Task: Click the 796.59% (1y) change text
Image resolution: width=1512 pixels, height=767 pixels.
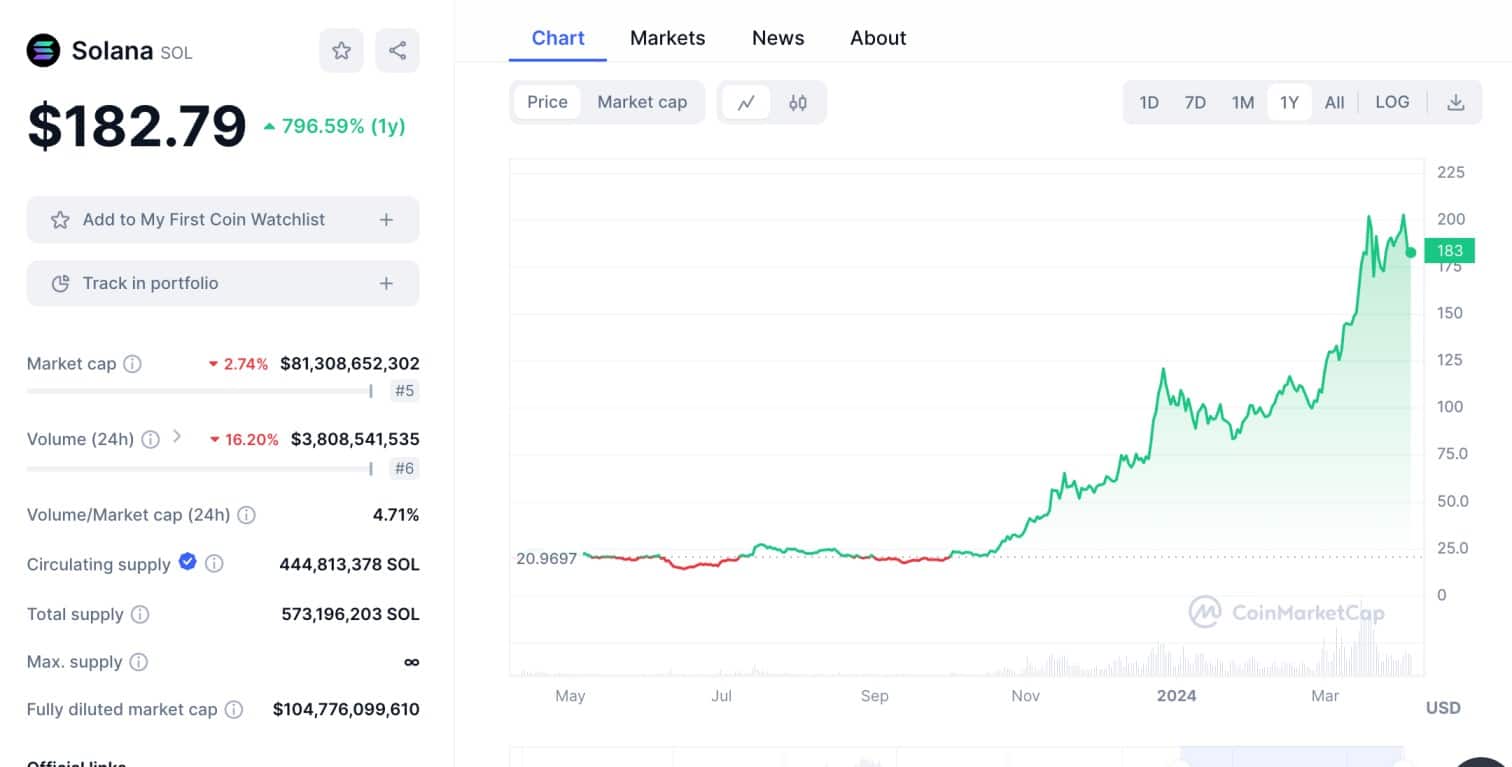Action: (334, 127)
